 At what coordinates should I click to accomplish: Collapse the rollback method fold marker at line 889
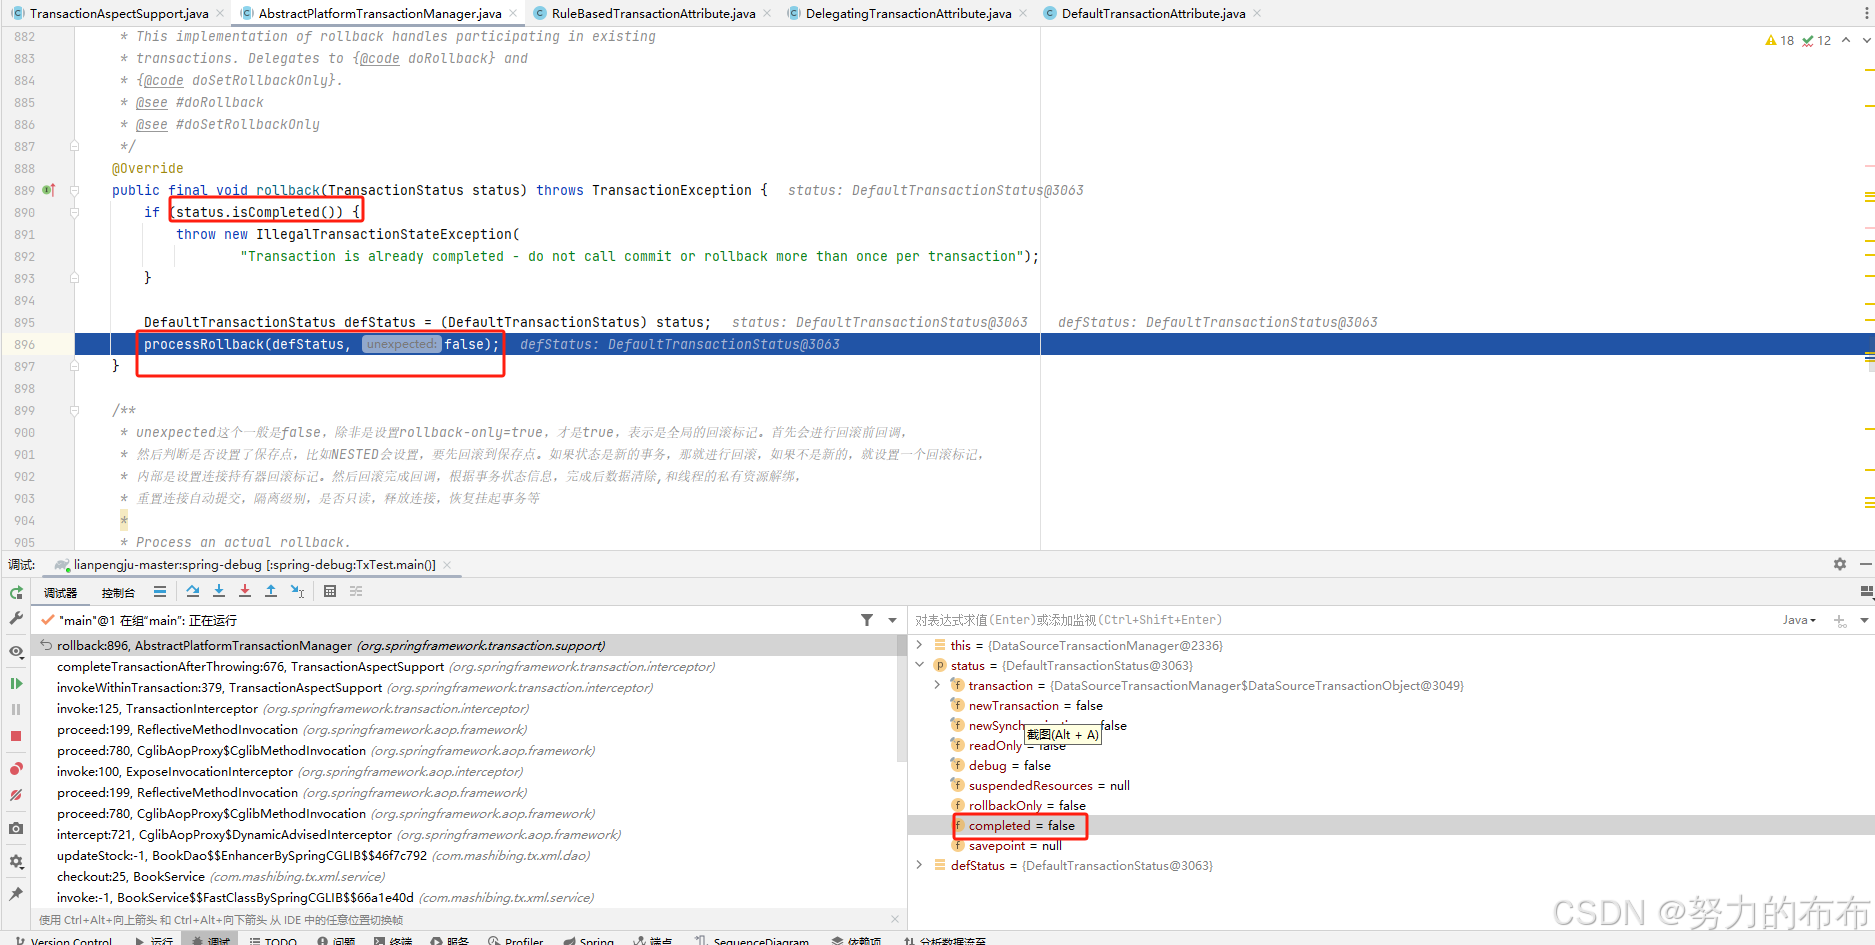click(x=74, y=190)
